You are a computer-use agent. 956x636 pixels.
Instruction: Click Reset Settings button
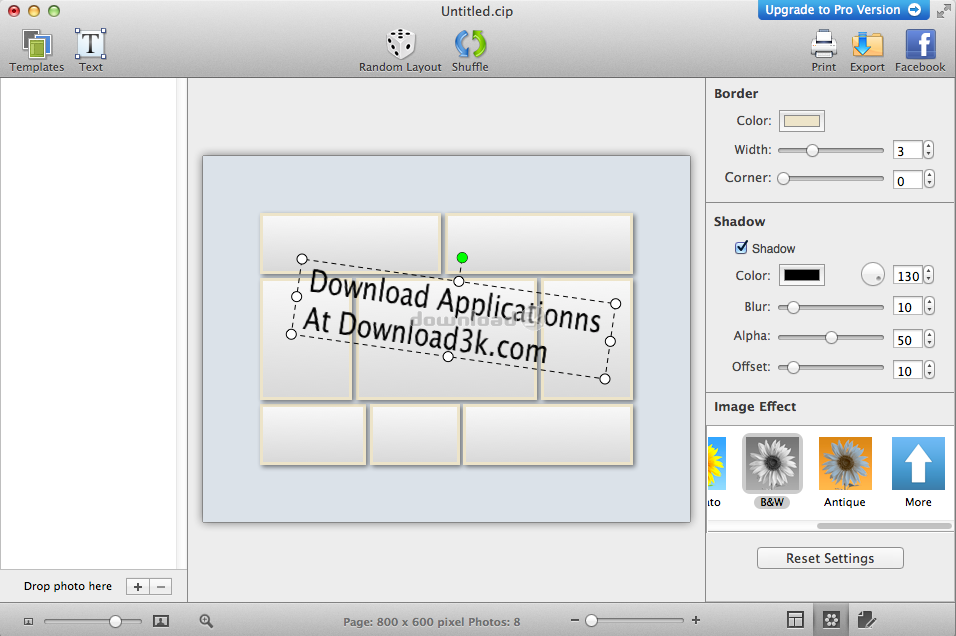pyautogui.click(x=830, y=558)
